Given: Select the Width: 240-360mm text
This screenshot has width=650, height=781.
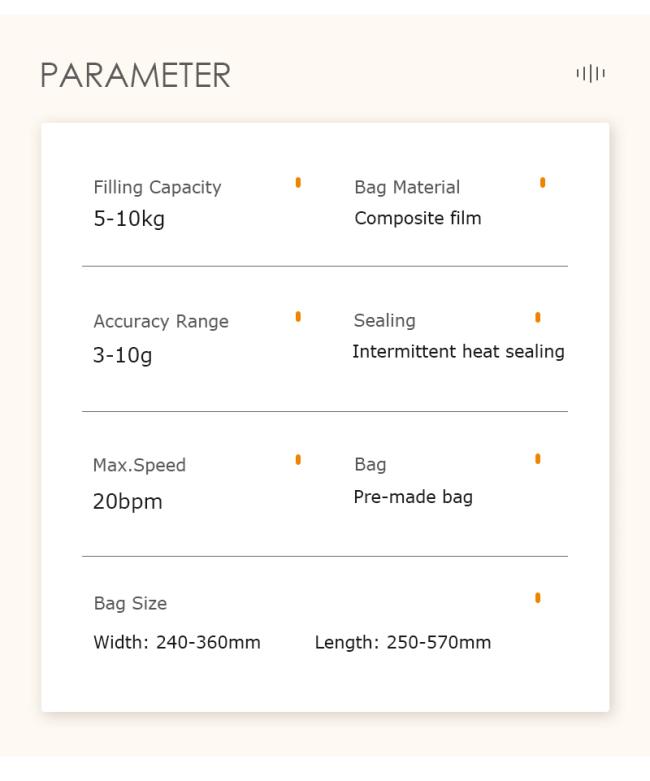Looking at the screenshot, I should (177, 643).
